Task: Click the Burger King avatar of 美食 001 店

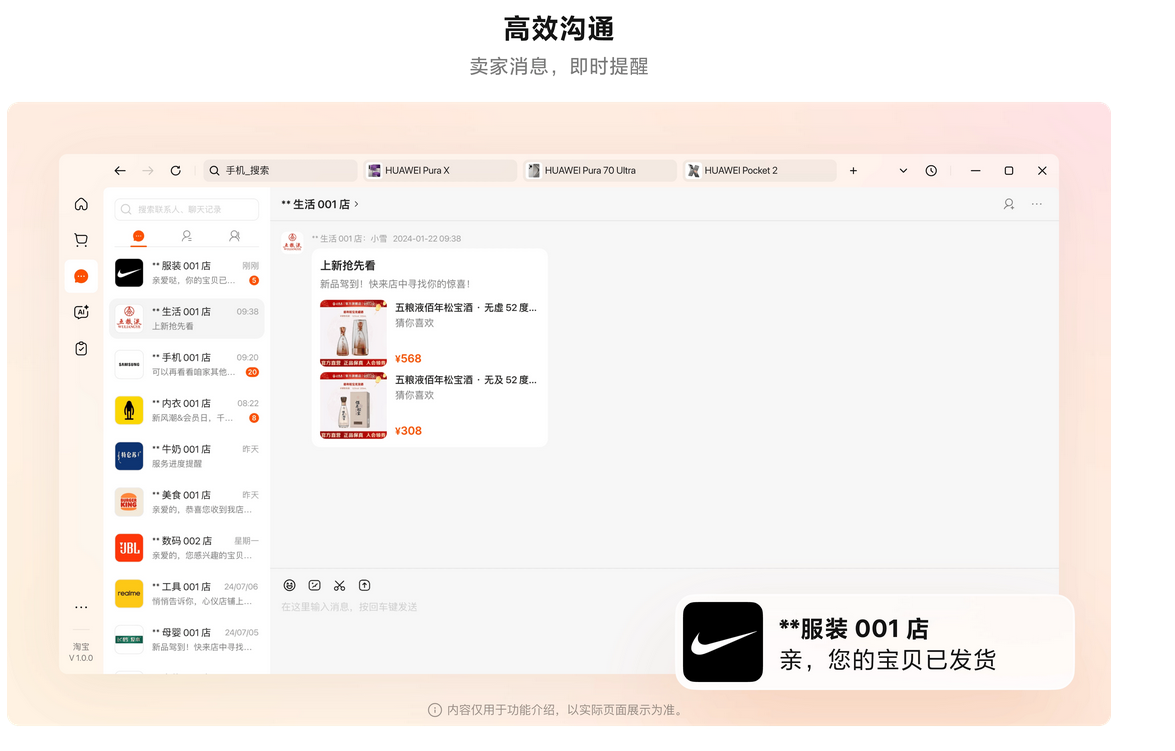Action: tap(129, 502)
